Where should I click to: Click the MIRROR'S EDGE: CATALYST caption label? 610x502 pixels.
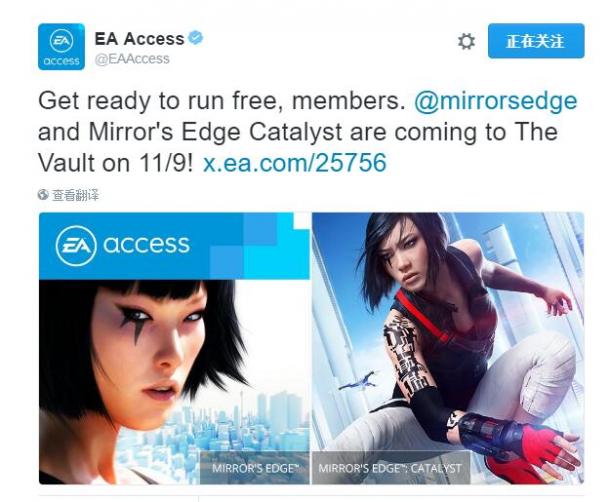(x=391, y=468)
